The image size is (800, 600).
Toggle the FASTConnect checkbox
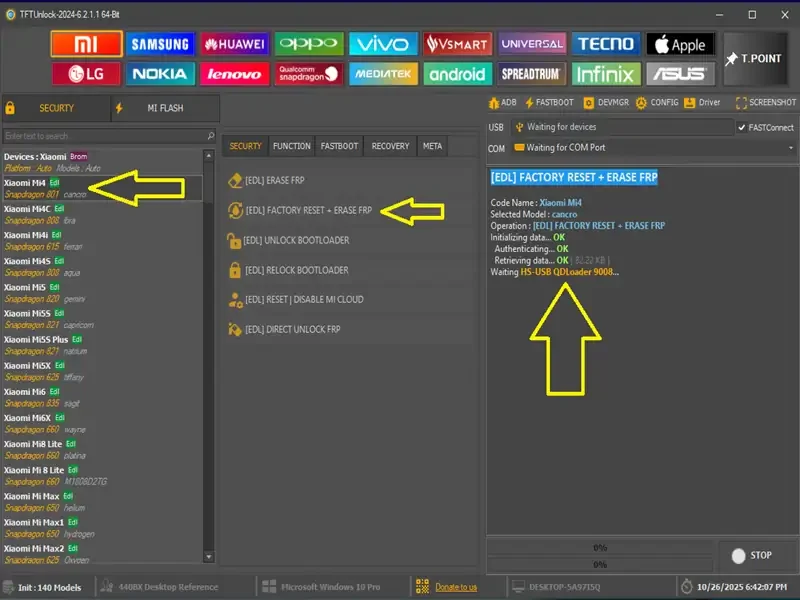coord(741,128)
